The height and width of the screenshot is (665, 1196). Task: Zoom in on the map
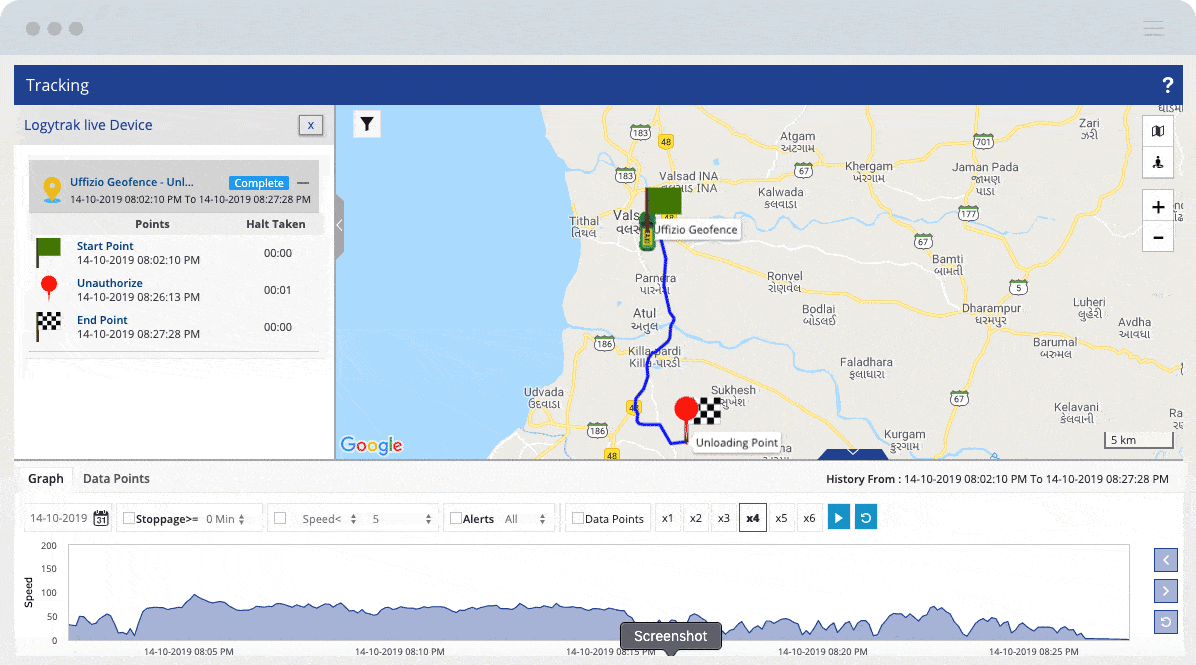(x=1158, y=207)
